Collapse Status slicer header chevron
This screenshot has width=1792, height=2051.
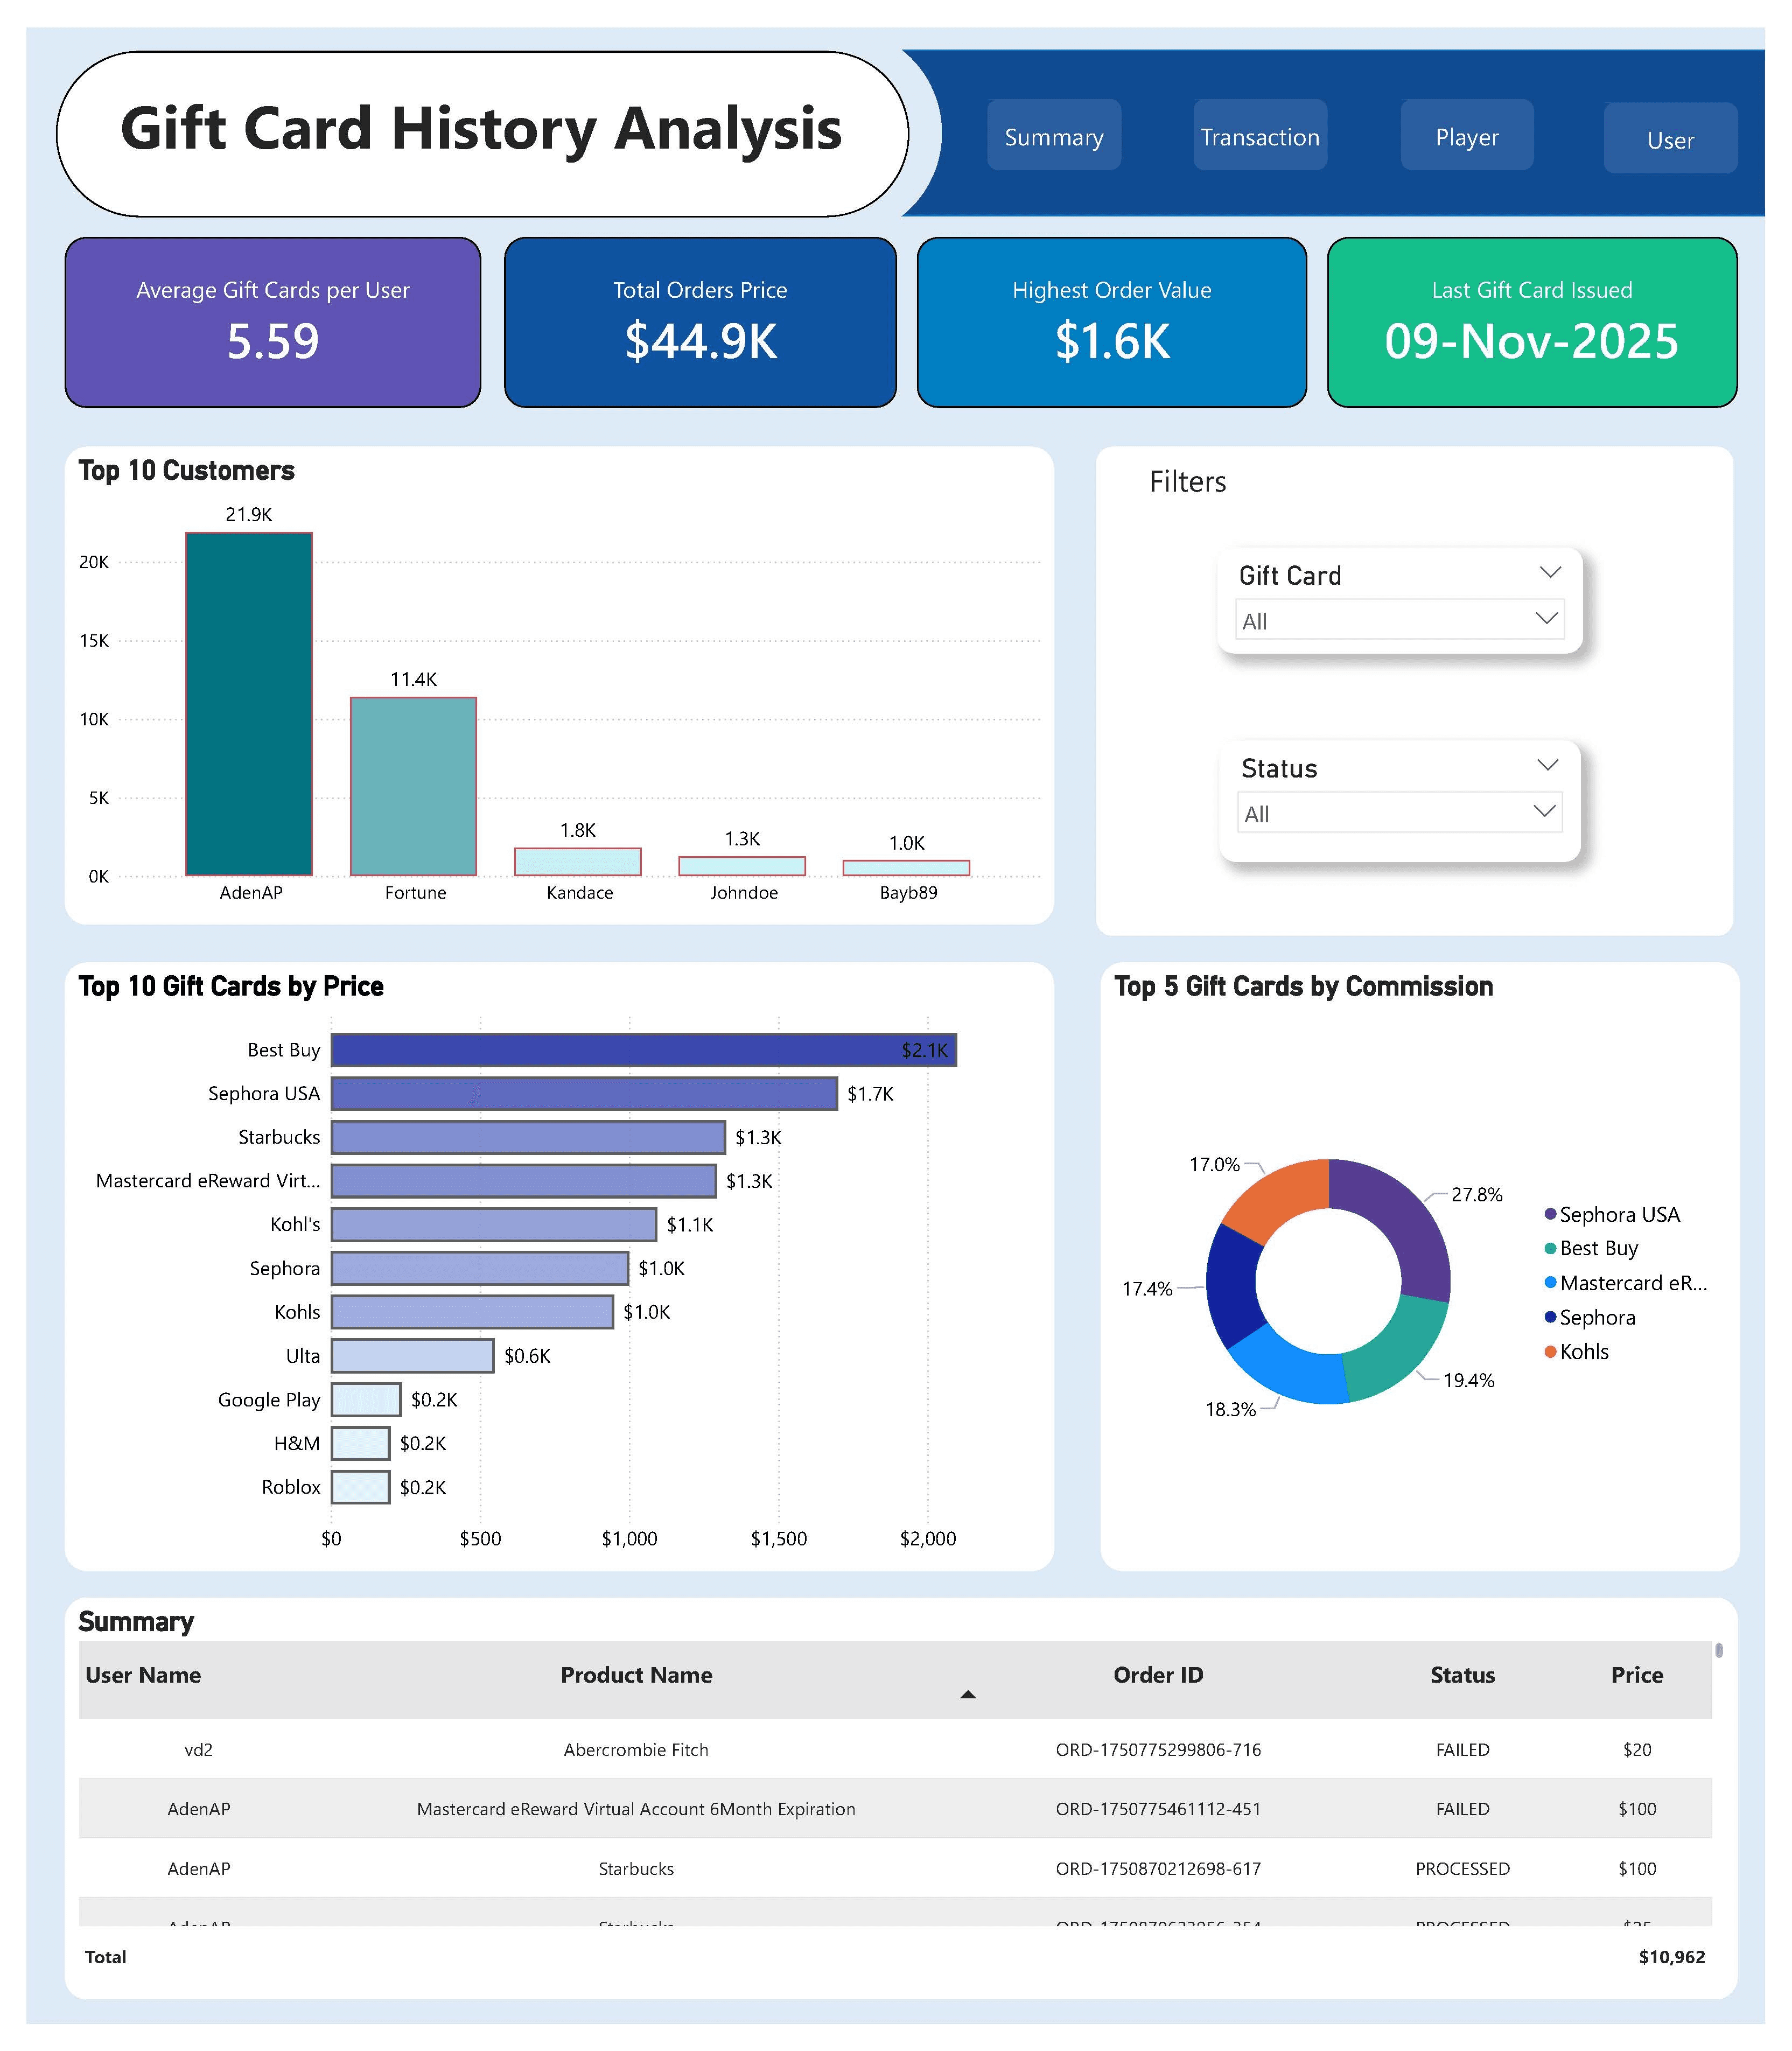[x=1546, y=765]
